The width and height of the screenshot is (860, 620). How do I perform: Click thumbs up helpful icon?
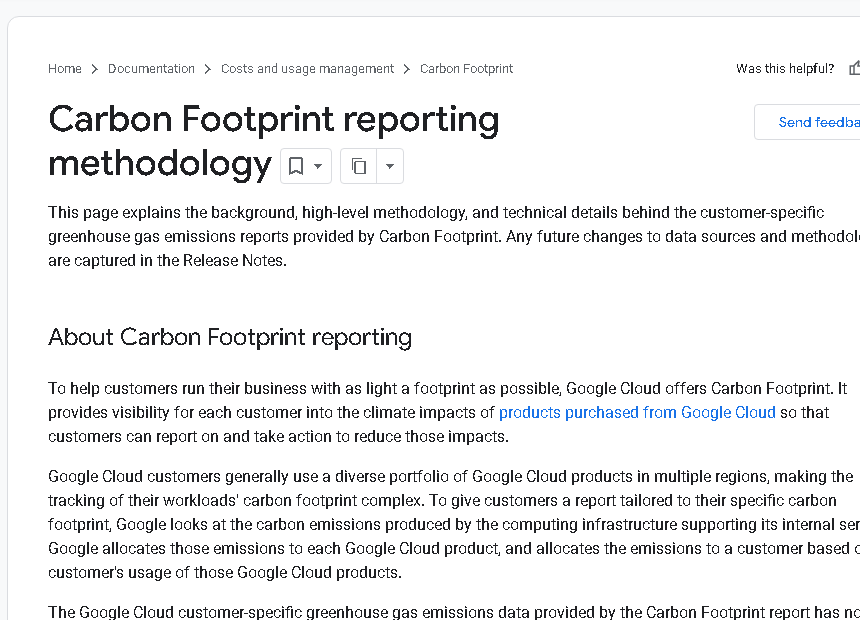[855, 68]
